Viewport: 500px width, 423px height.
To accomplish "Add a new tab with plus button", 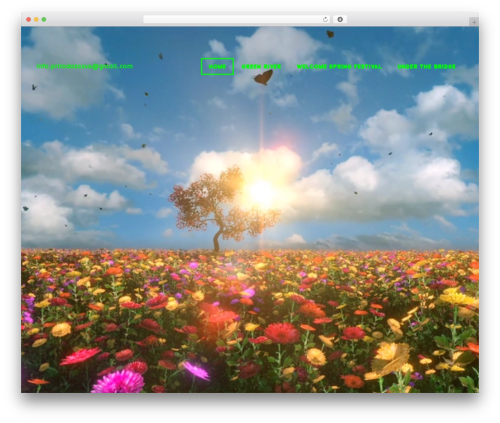I will 474,22.
